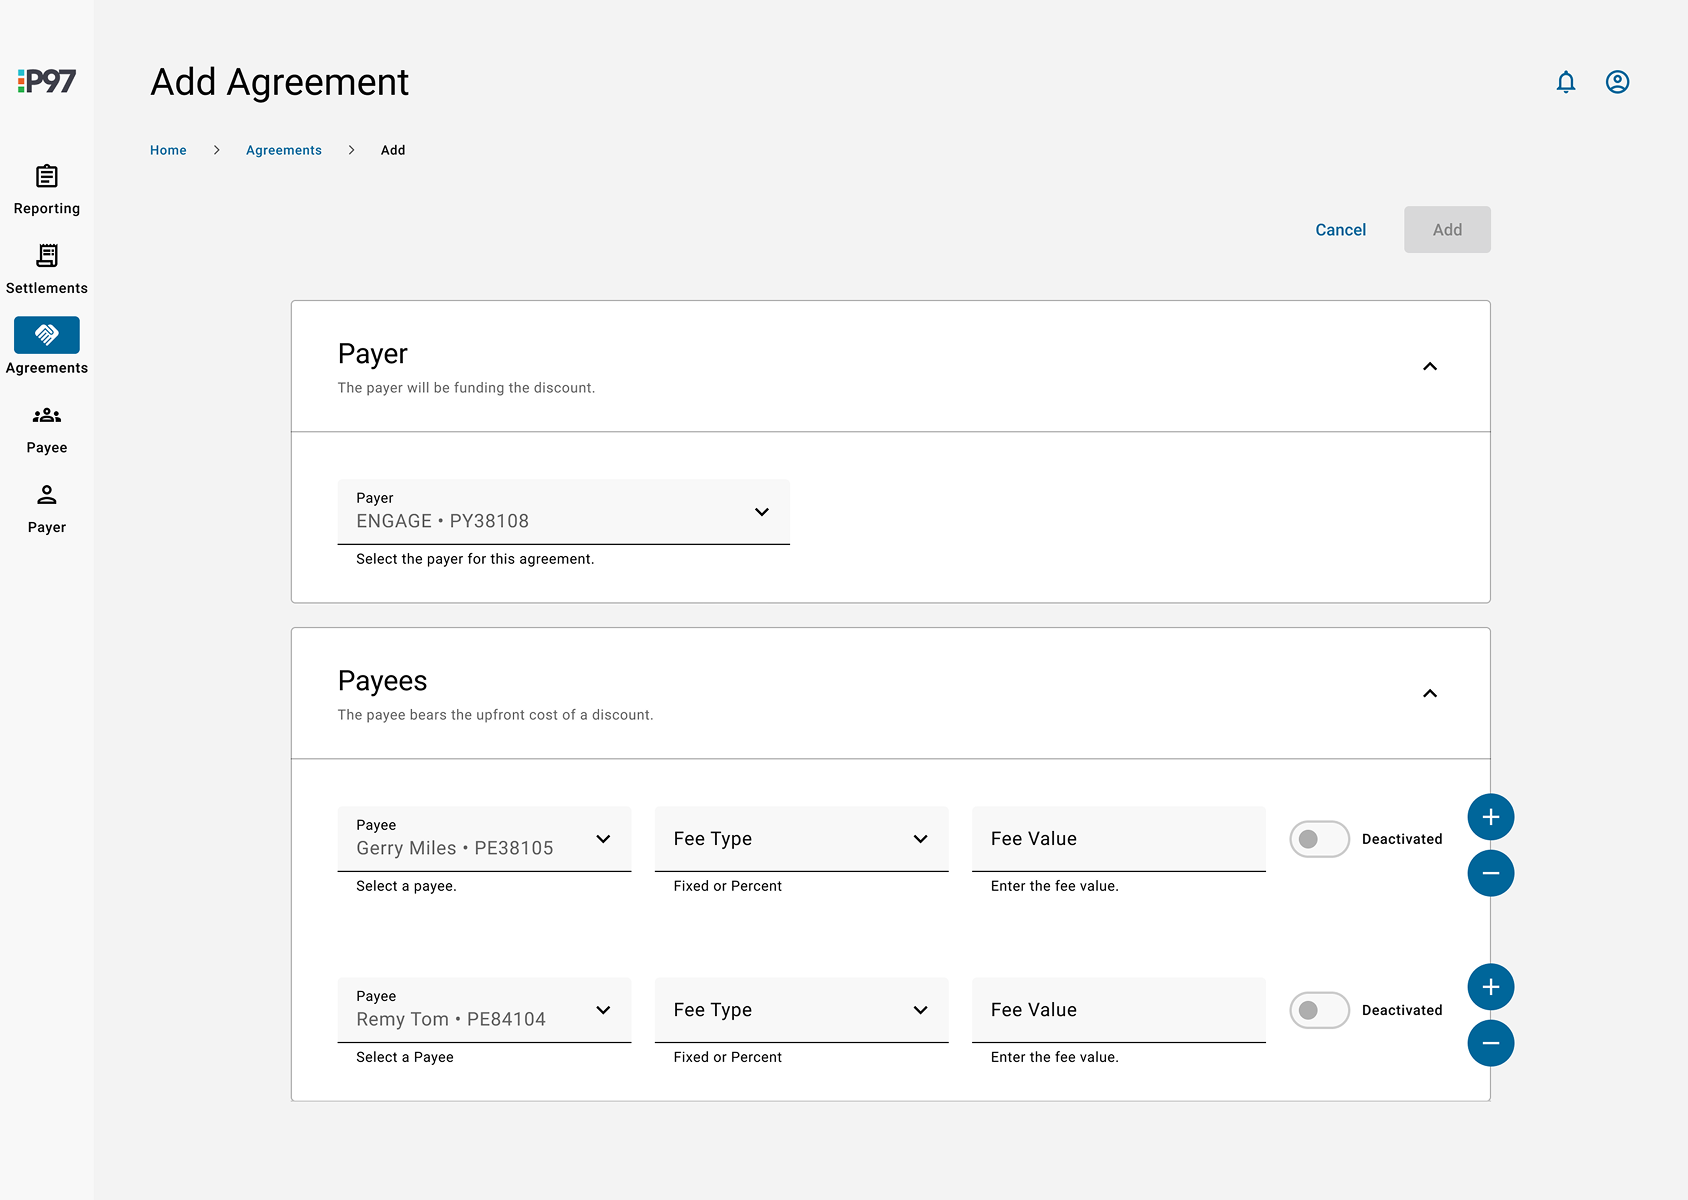Open Reporting from the sidebar
1688x1200 pixels.
[47, 189]
